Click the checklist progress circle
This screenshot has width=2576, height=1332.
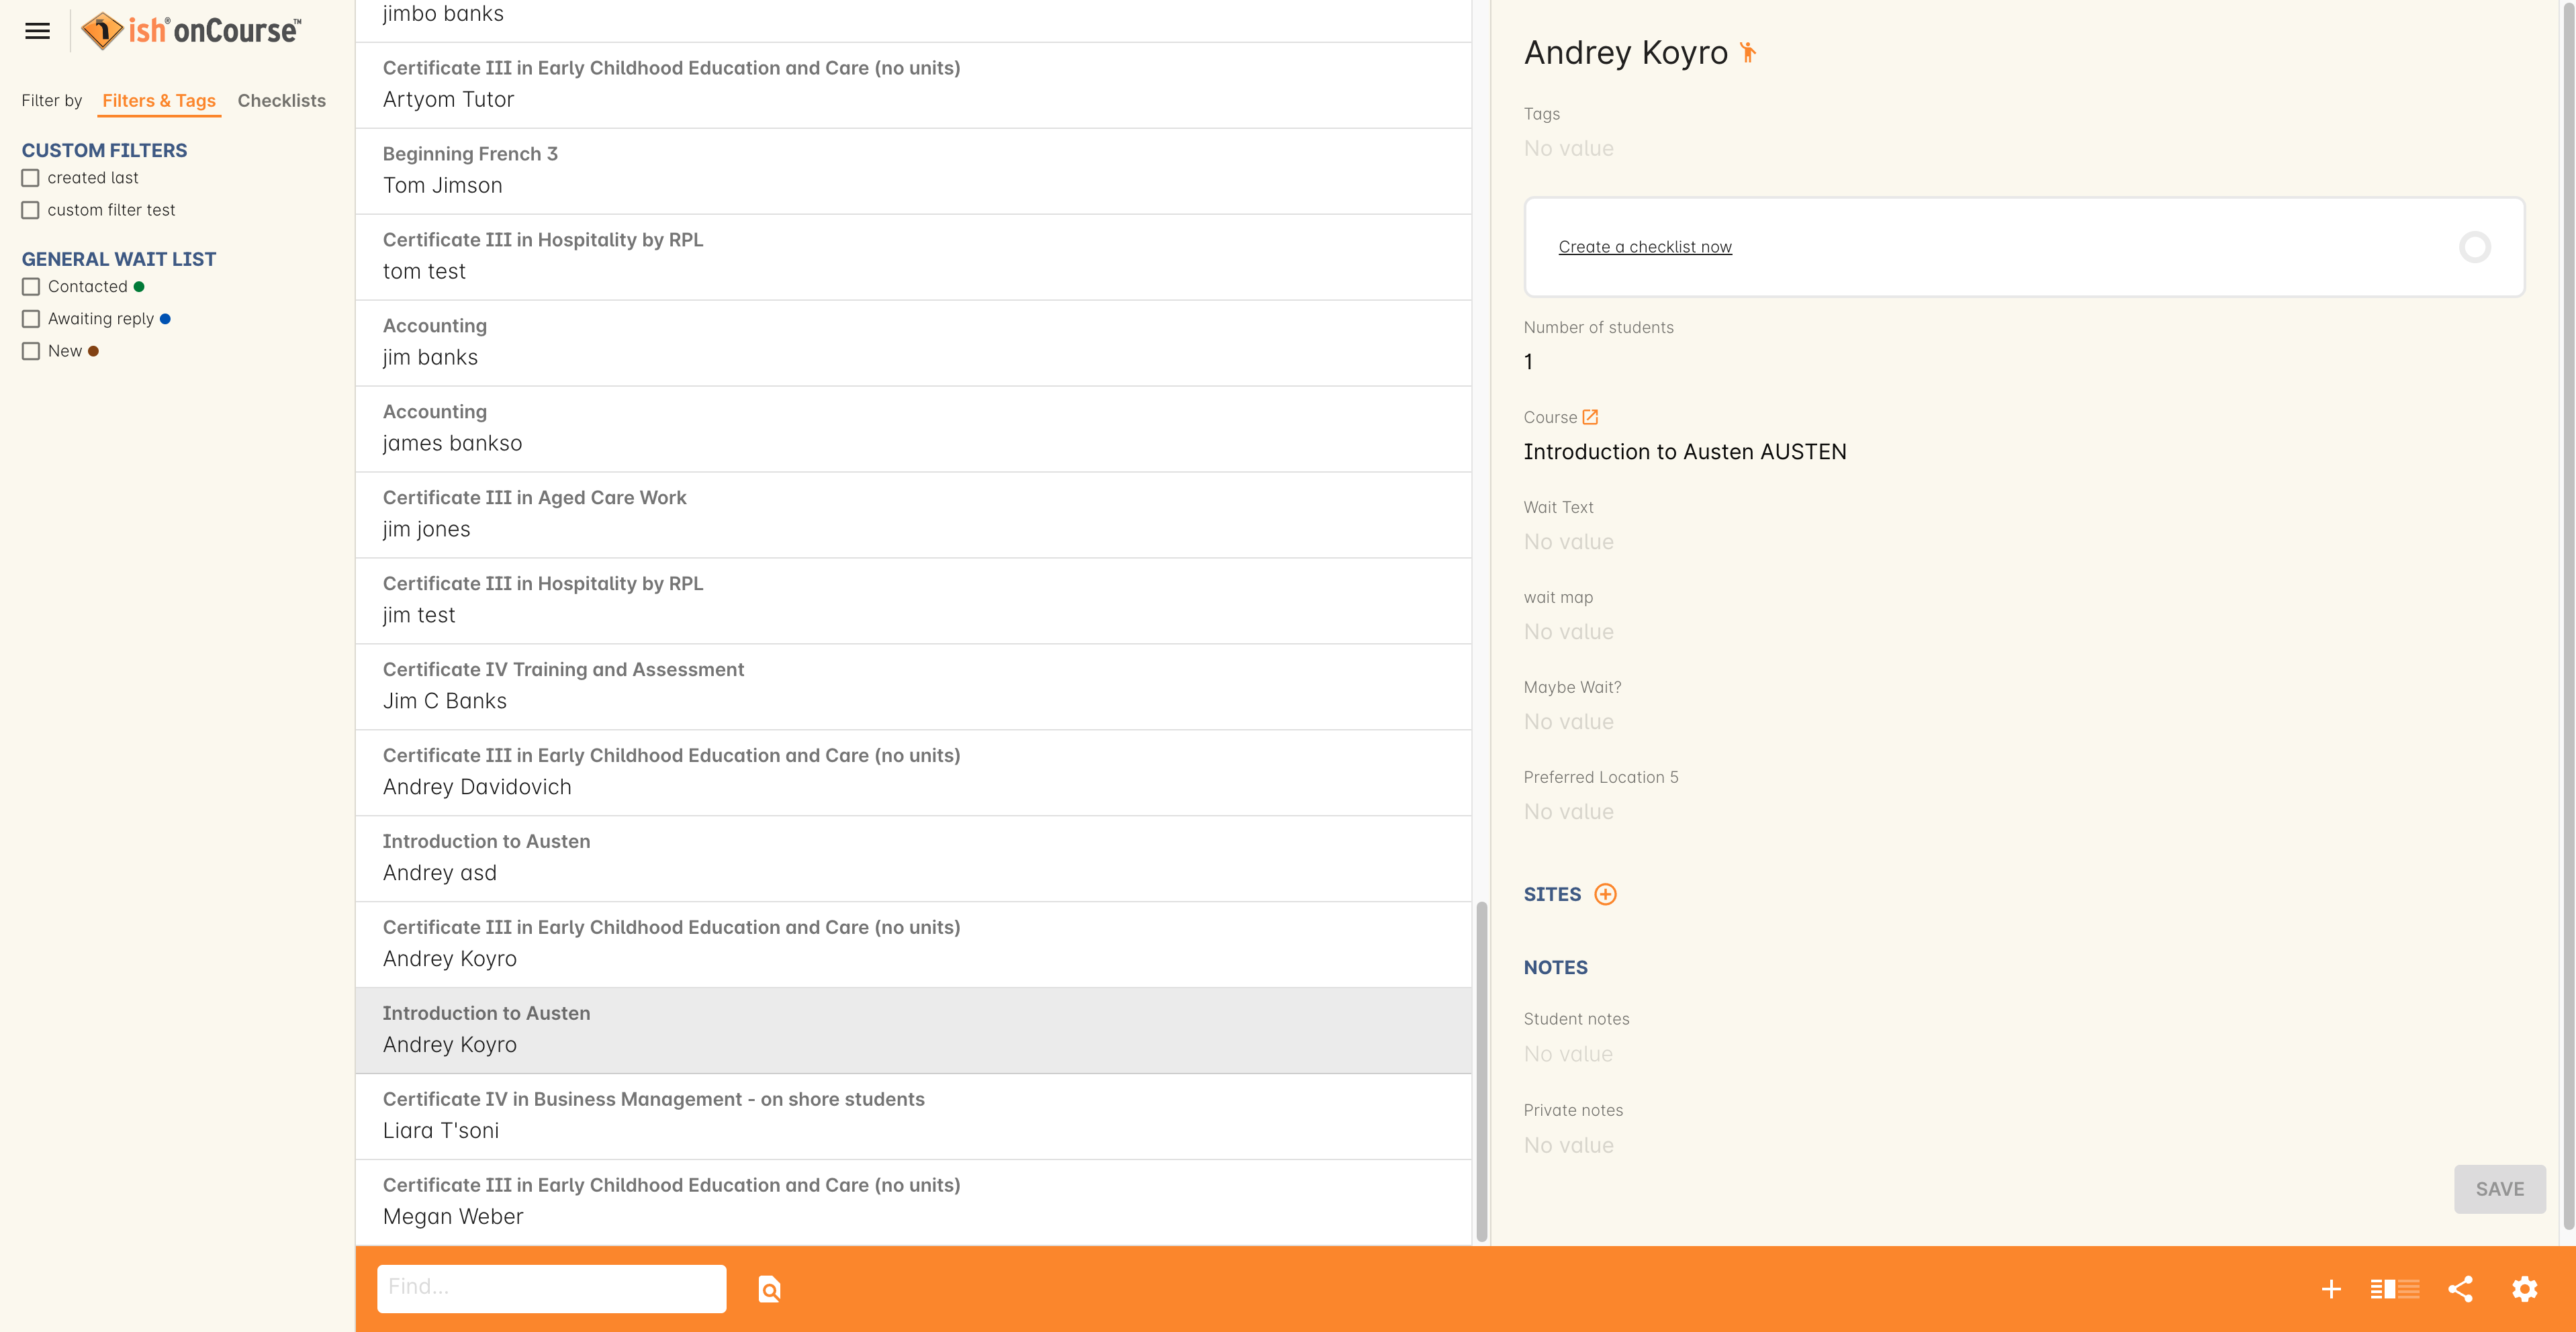(2474, 247)
